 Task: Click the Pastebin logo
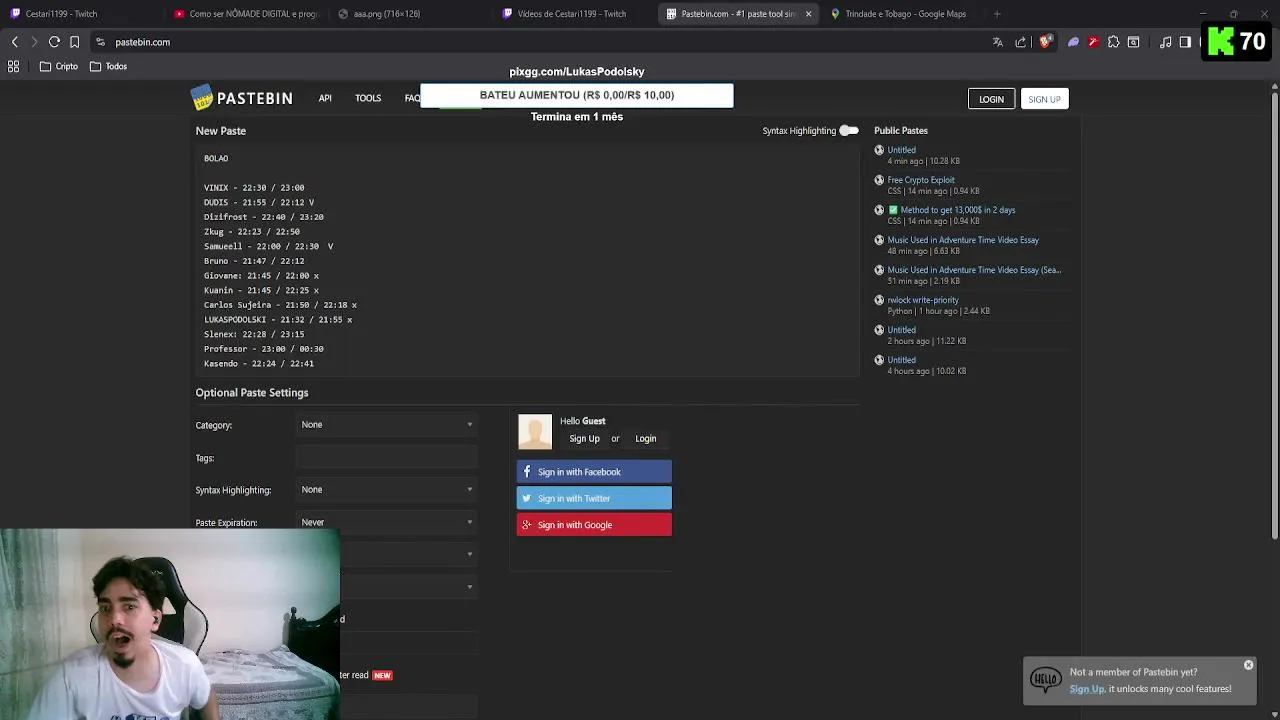[x=241, y=98]
